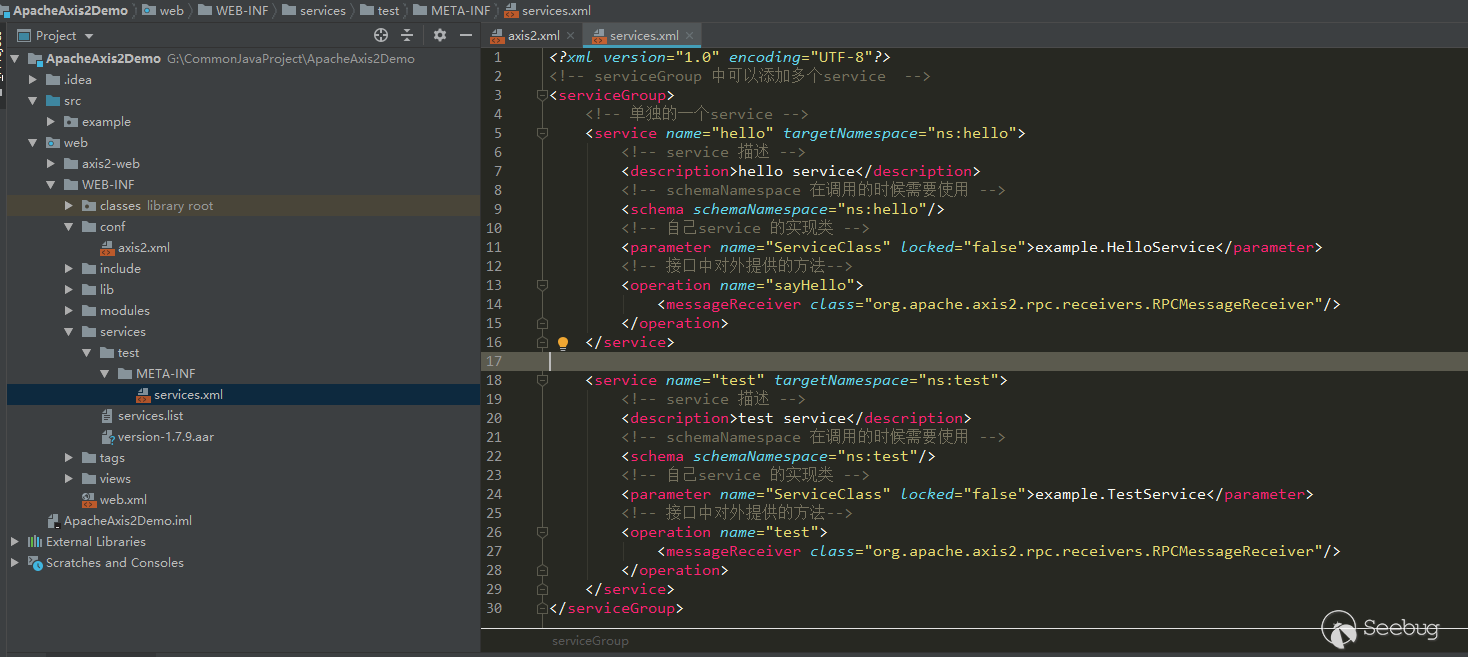Click the collapse all icon in Project panel
The image size is (1468, 657).
click(x=407, y=35)
